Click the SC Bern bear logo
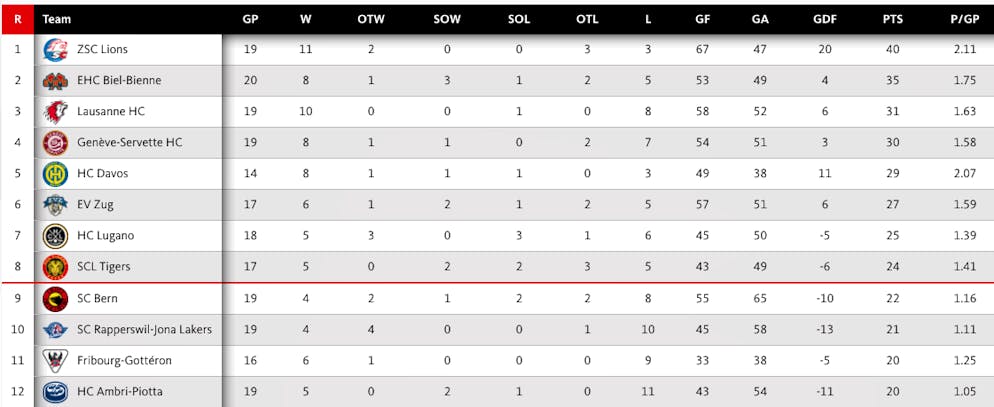 click(55, 299)
